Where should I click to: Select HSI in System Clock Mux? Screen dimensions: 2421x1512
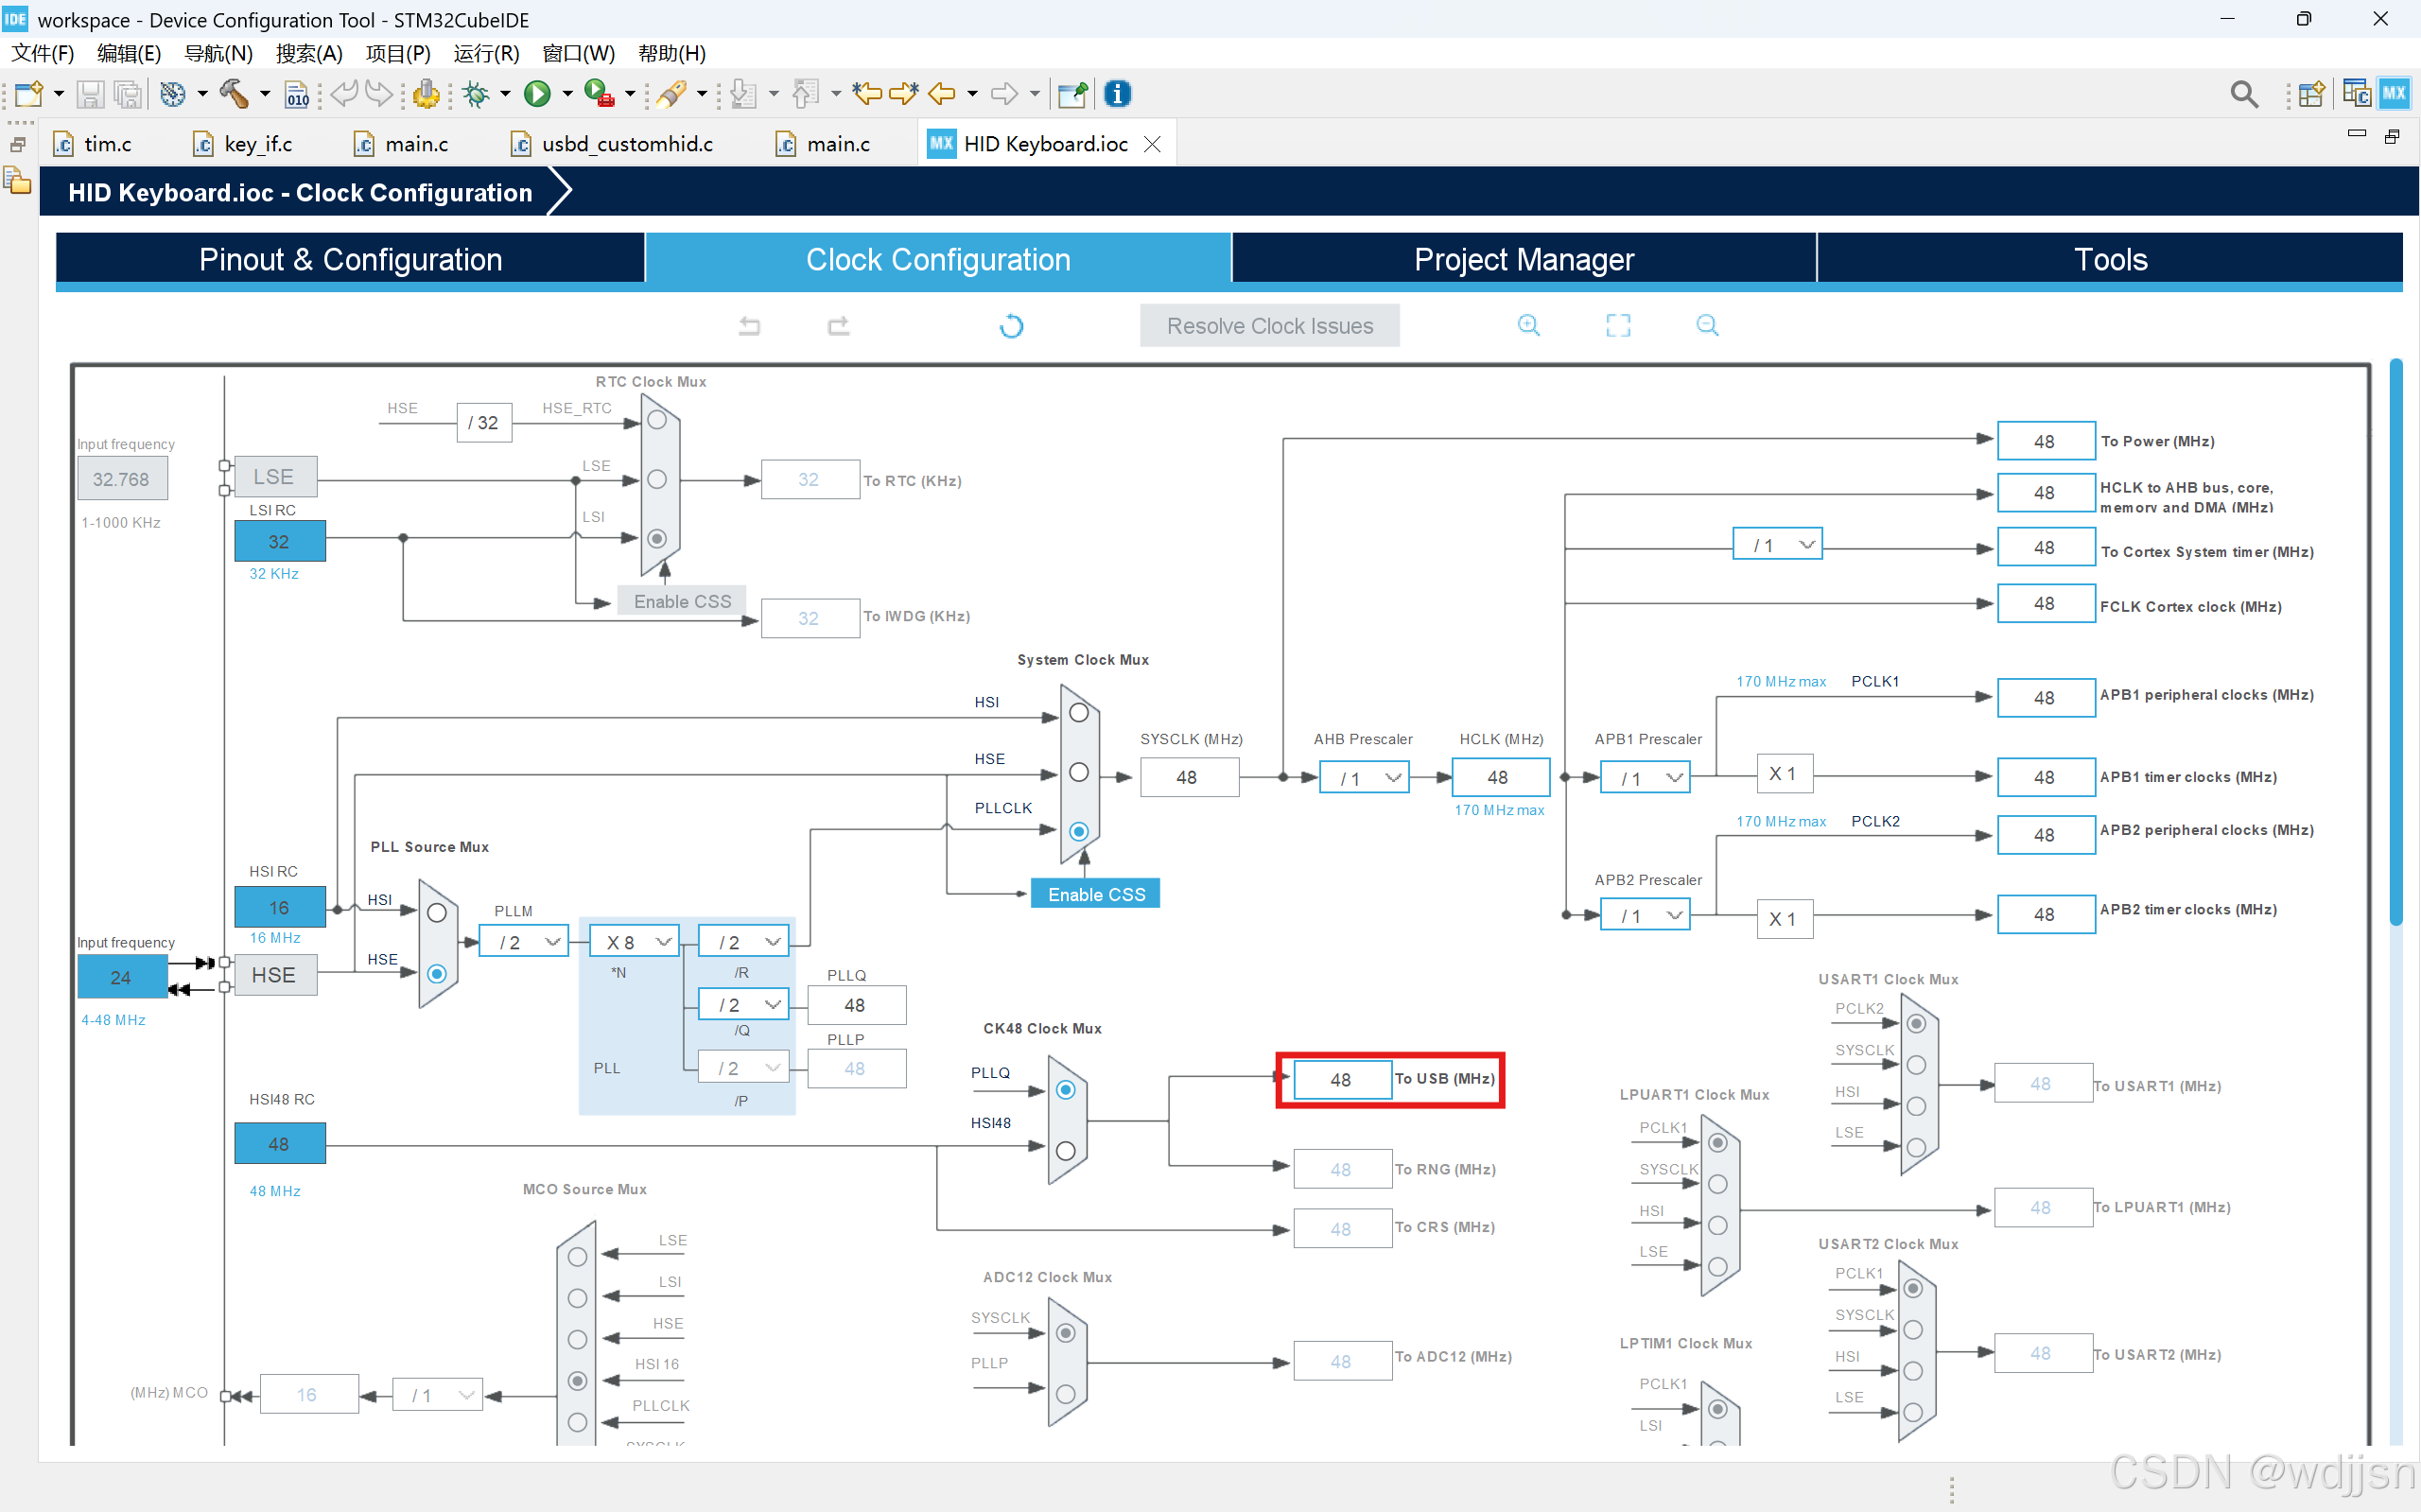[x=1078, y=713]
